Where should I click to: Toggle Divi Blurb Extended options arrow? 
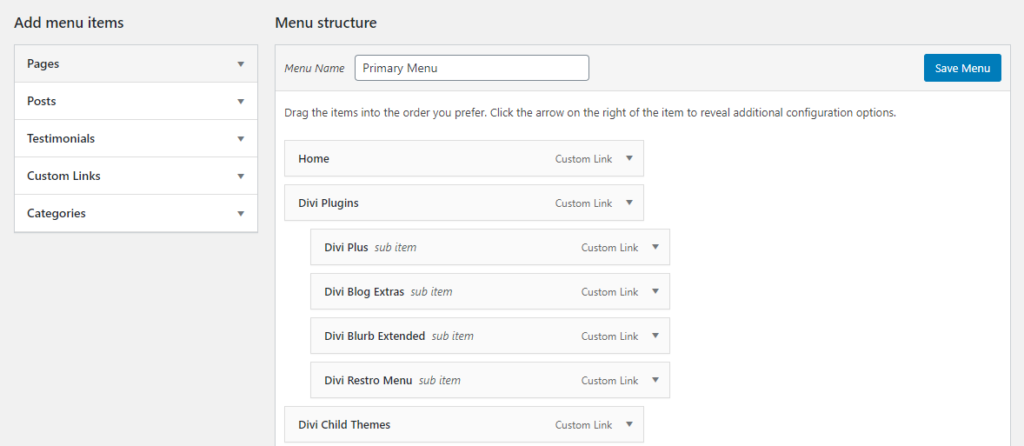[655, 336]
